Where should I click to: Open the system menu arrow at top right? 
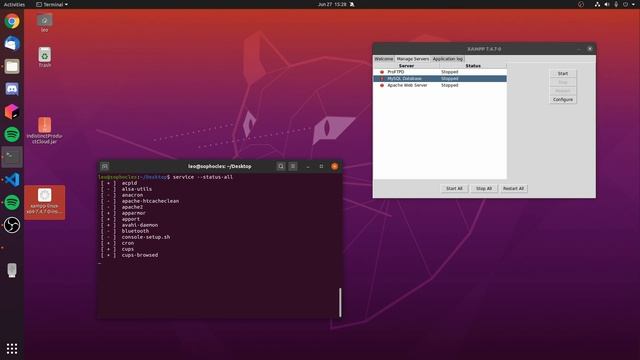[x=634, y=4]
